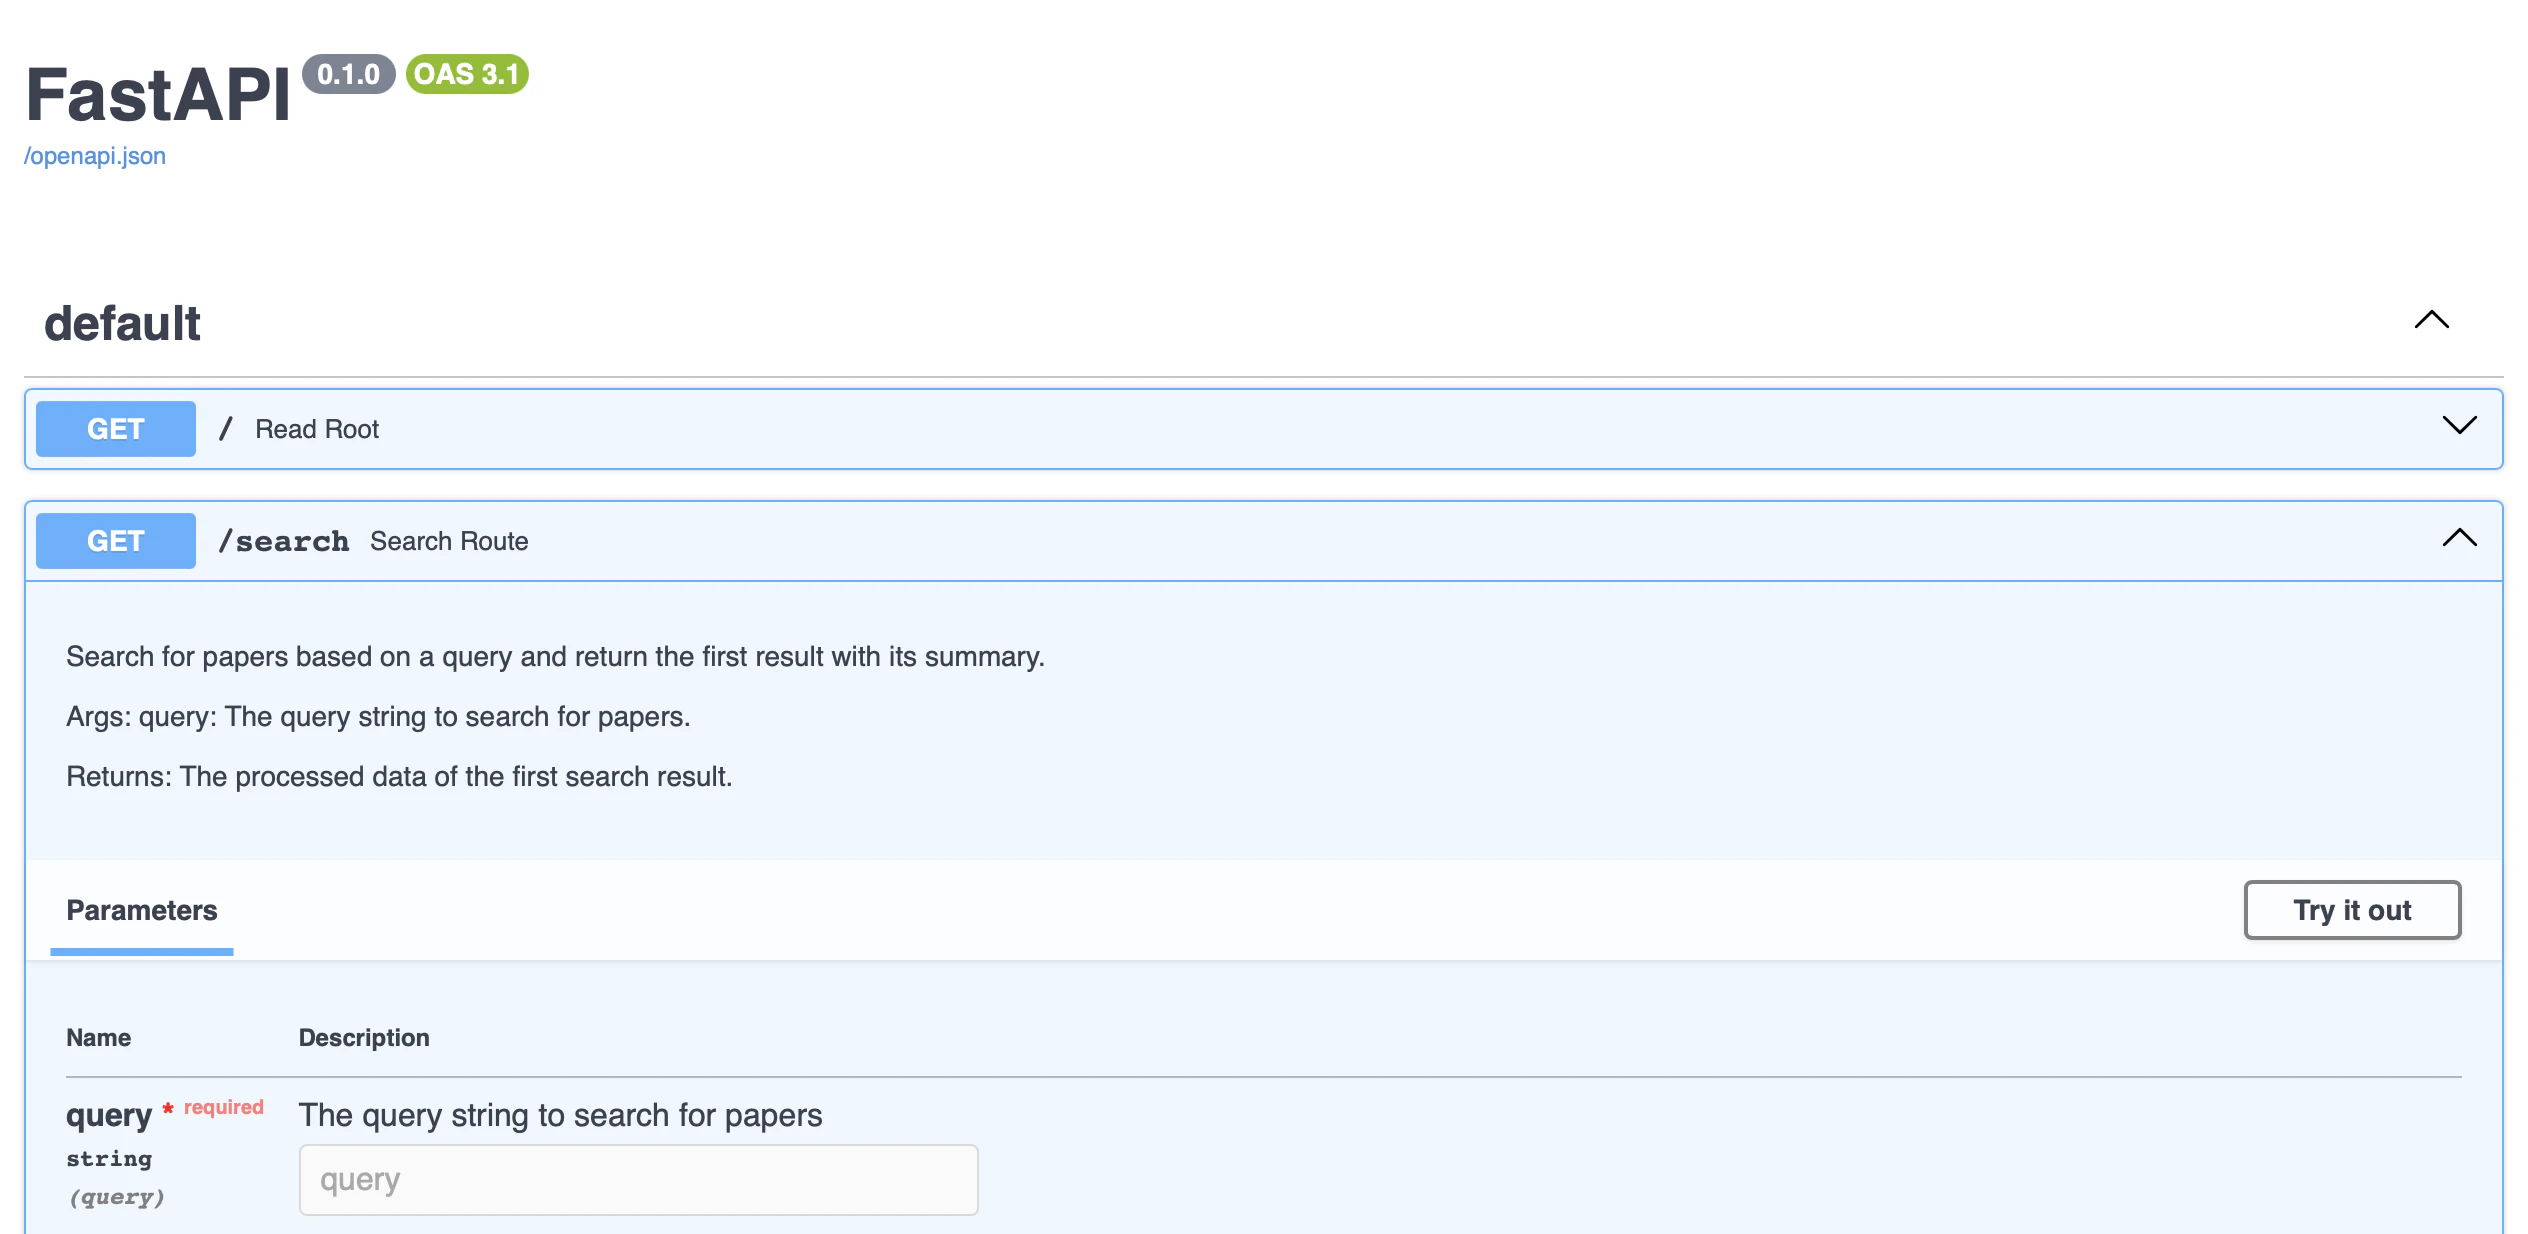
Task: Click the GET badge for Read Root
Action: [x=116, y=429]
